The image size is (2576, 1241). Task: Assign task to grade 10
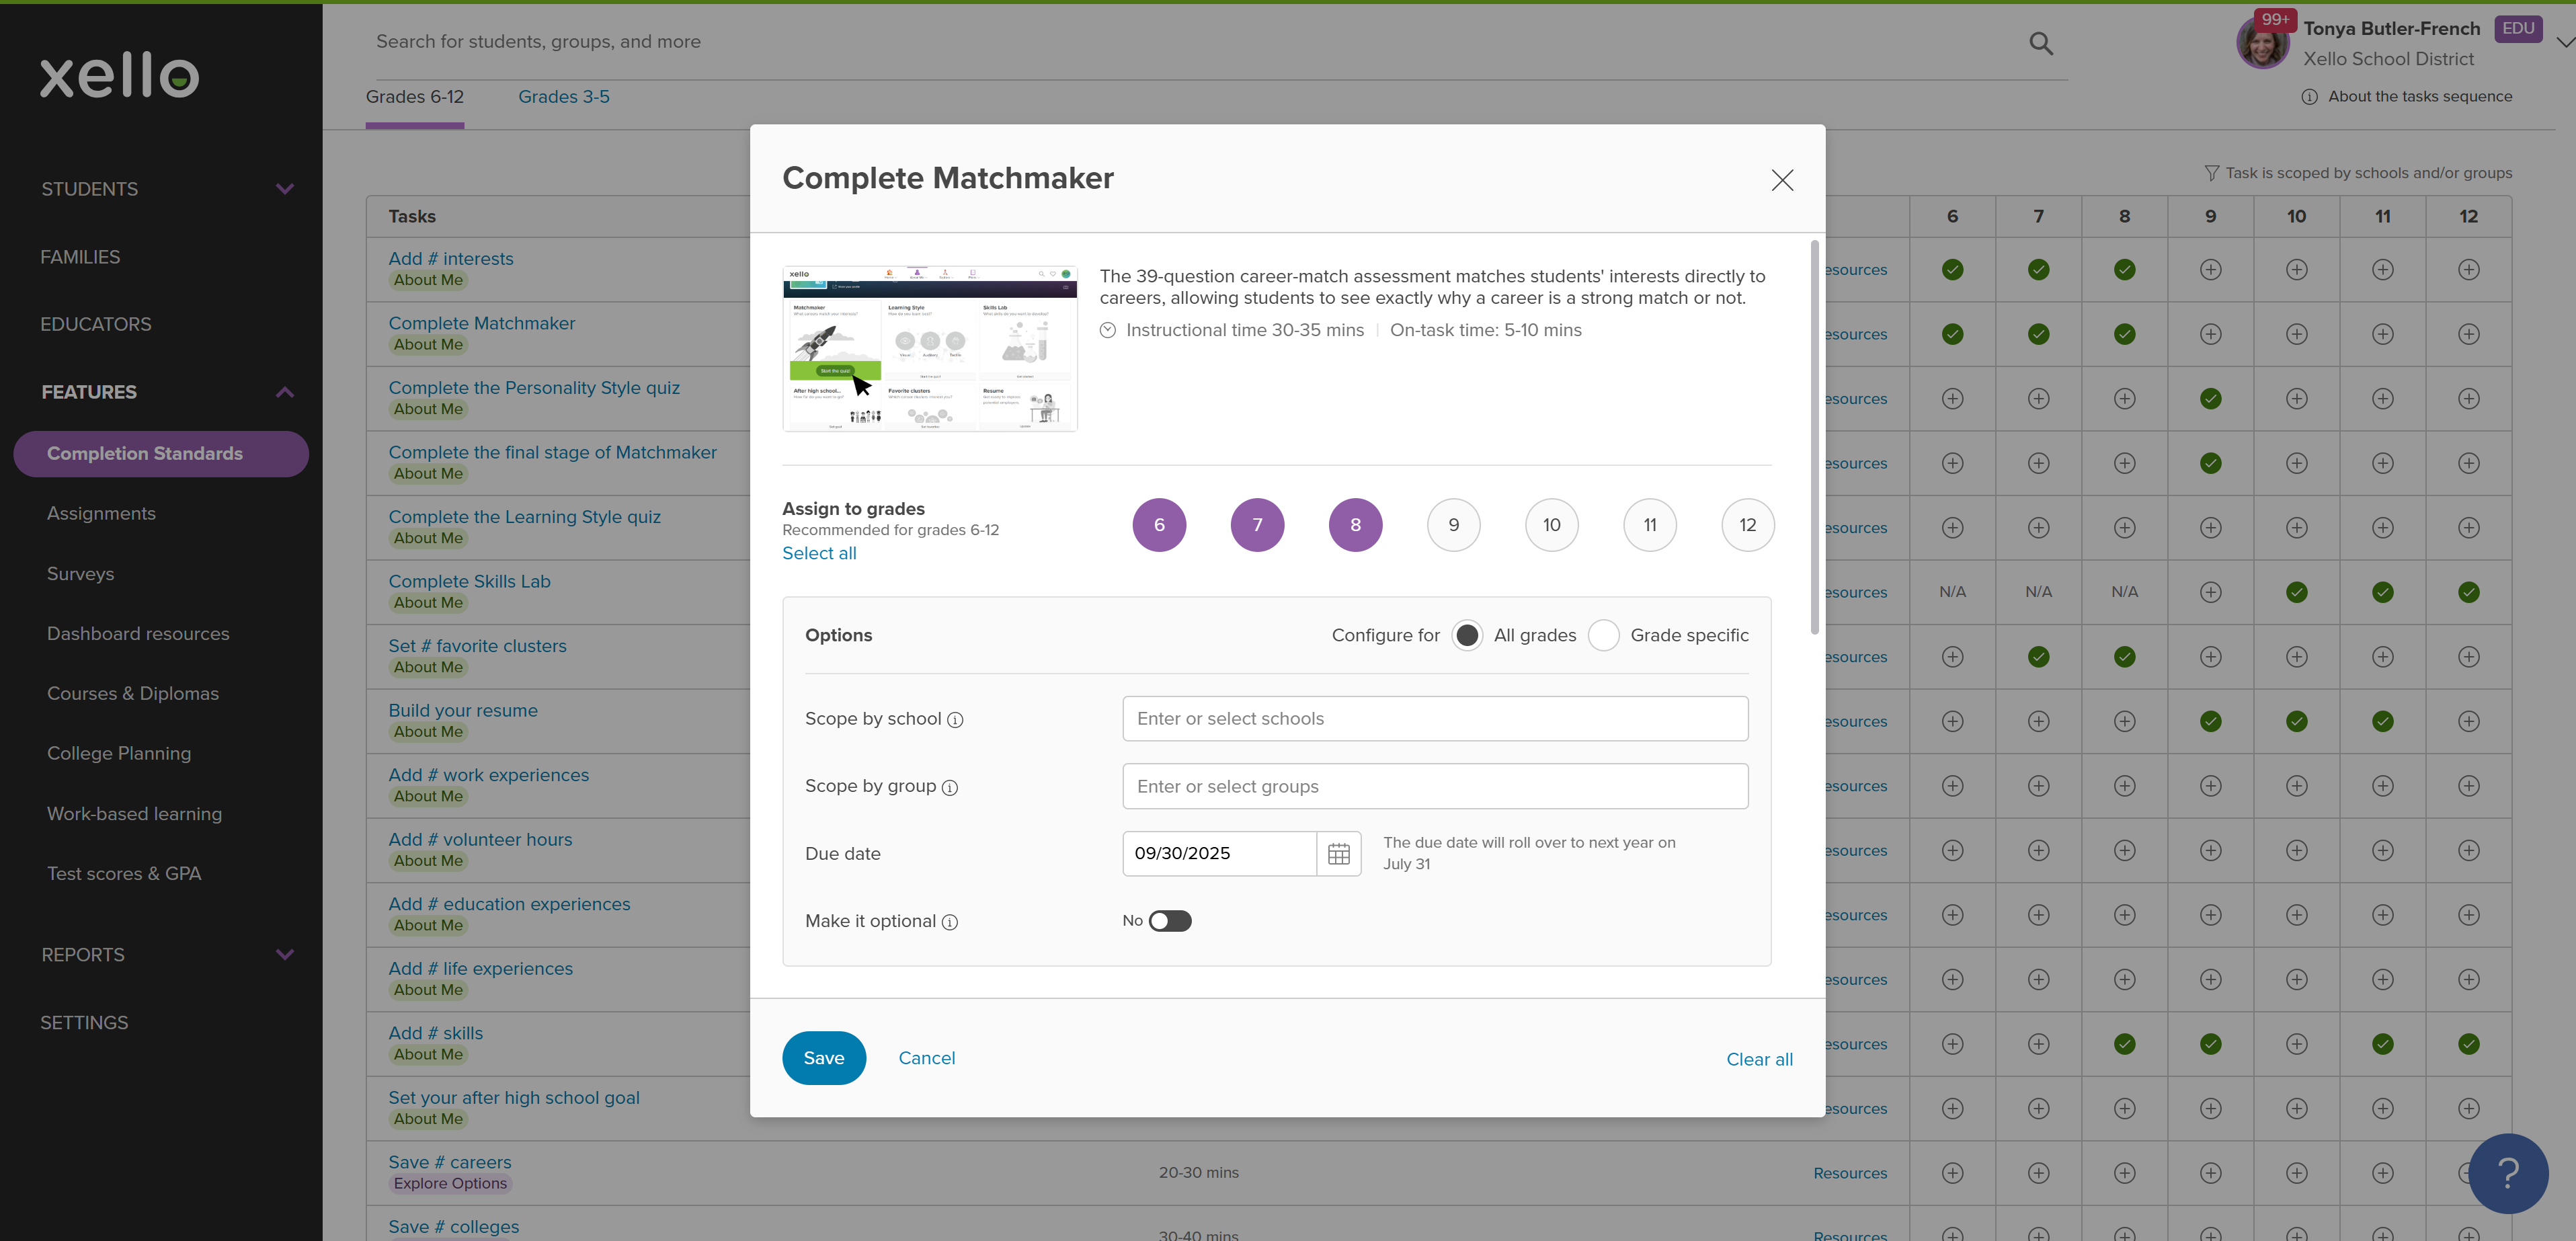point(1551,525)
